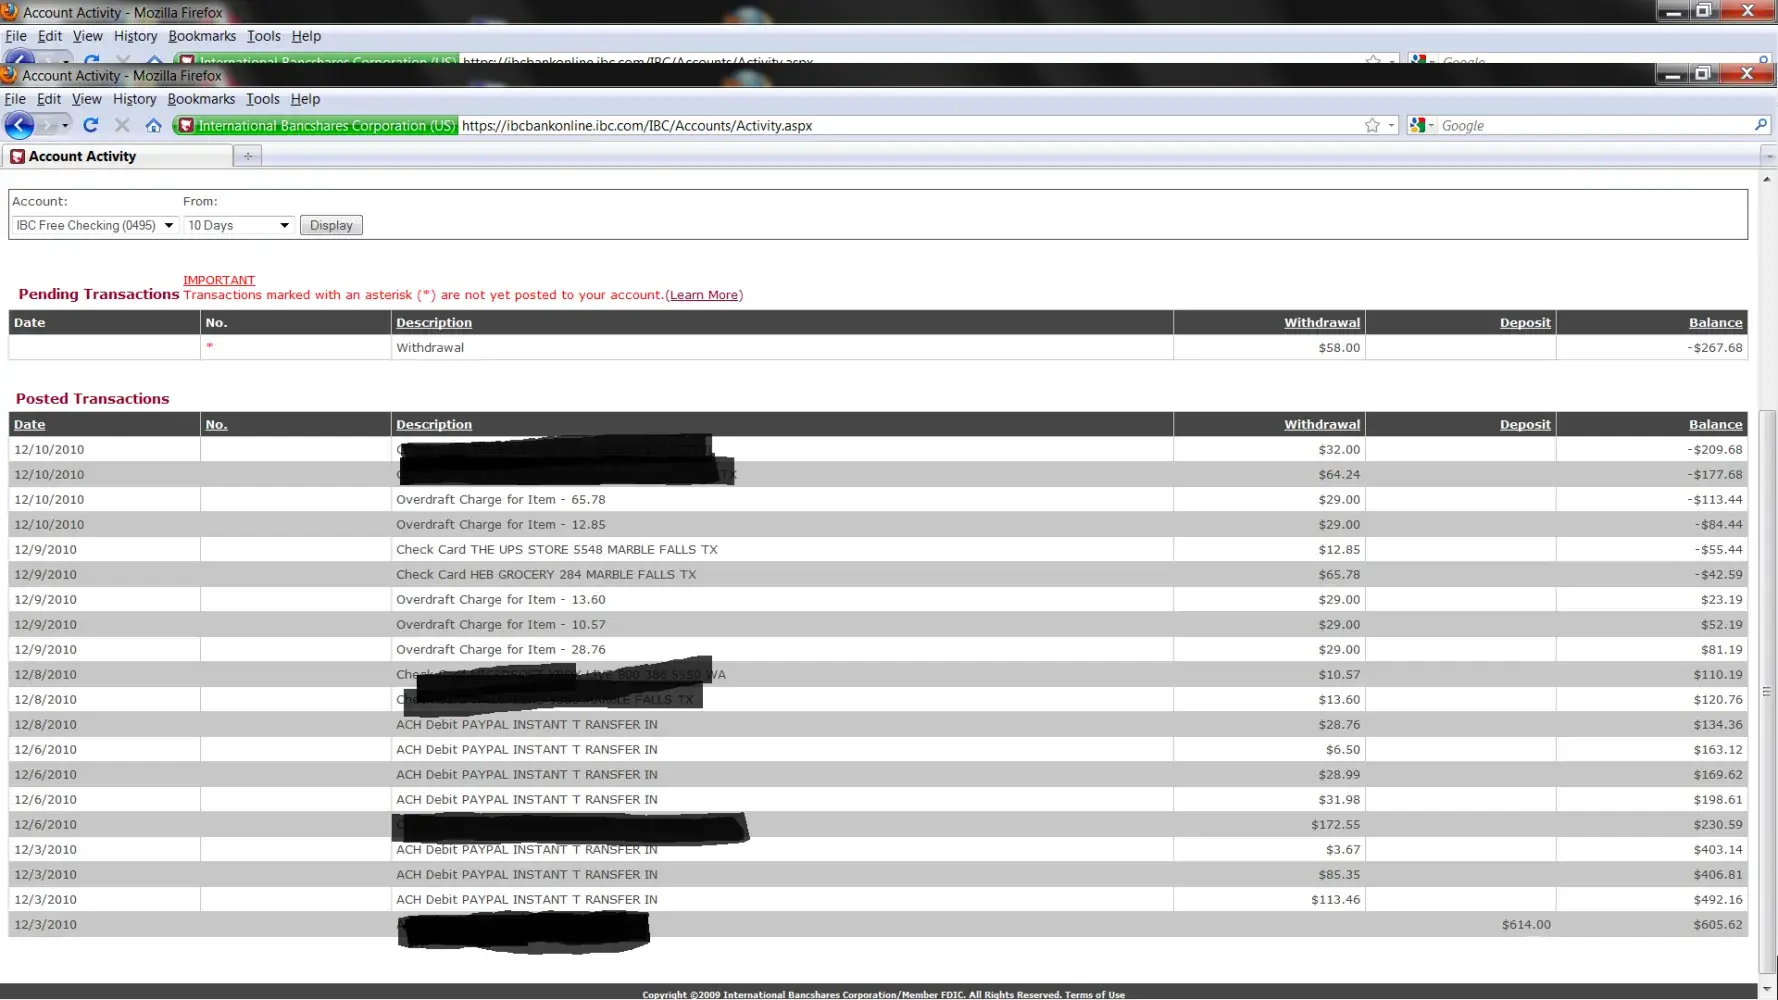Click the page scrollbar down arrow

pyautogui.click(x=1767, y=988)
